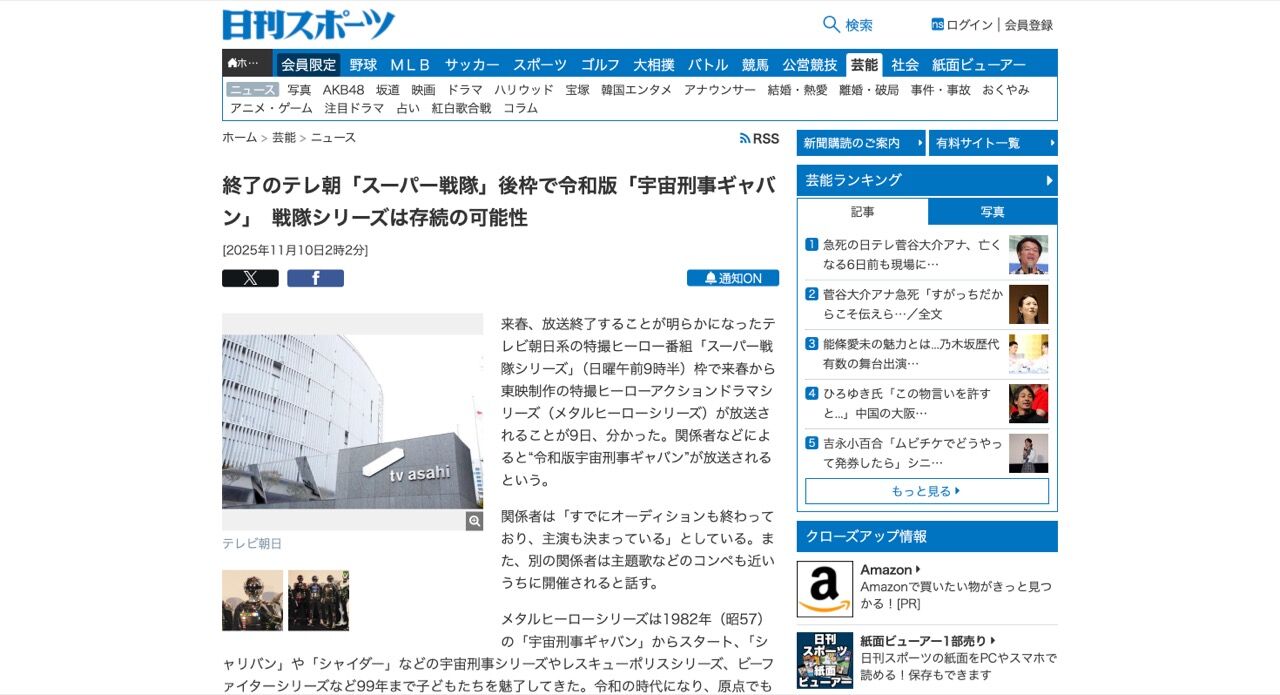
Task: Click the Amazon logo icon
Action: pos(825,589)
